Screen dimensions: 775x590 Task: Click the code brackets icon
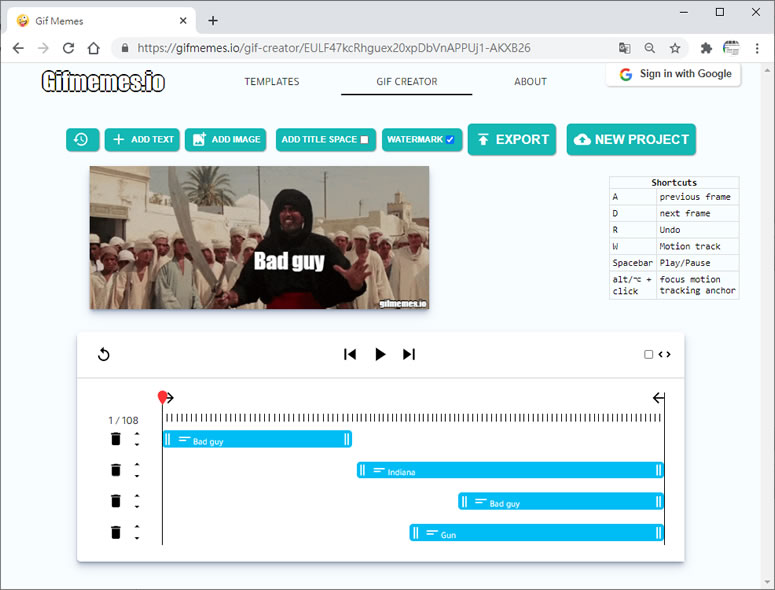point(664,354)
